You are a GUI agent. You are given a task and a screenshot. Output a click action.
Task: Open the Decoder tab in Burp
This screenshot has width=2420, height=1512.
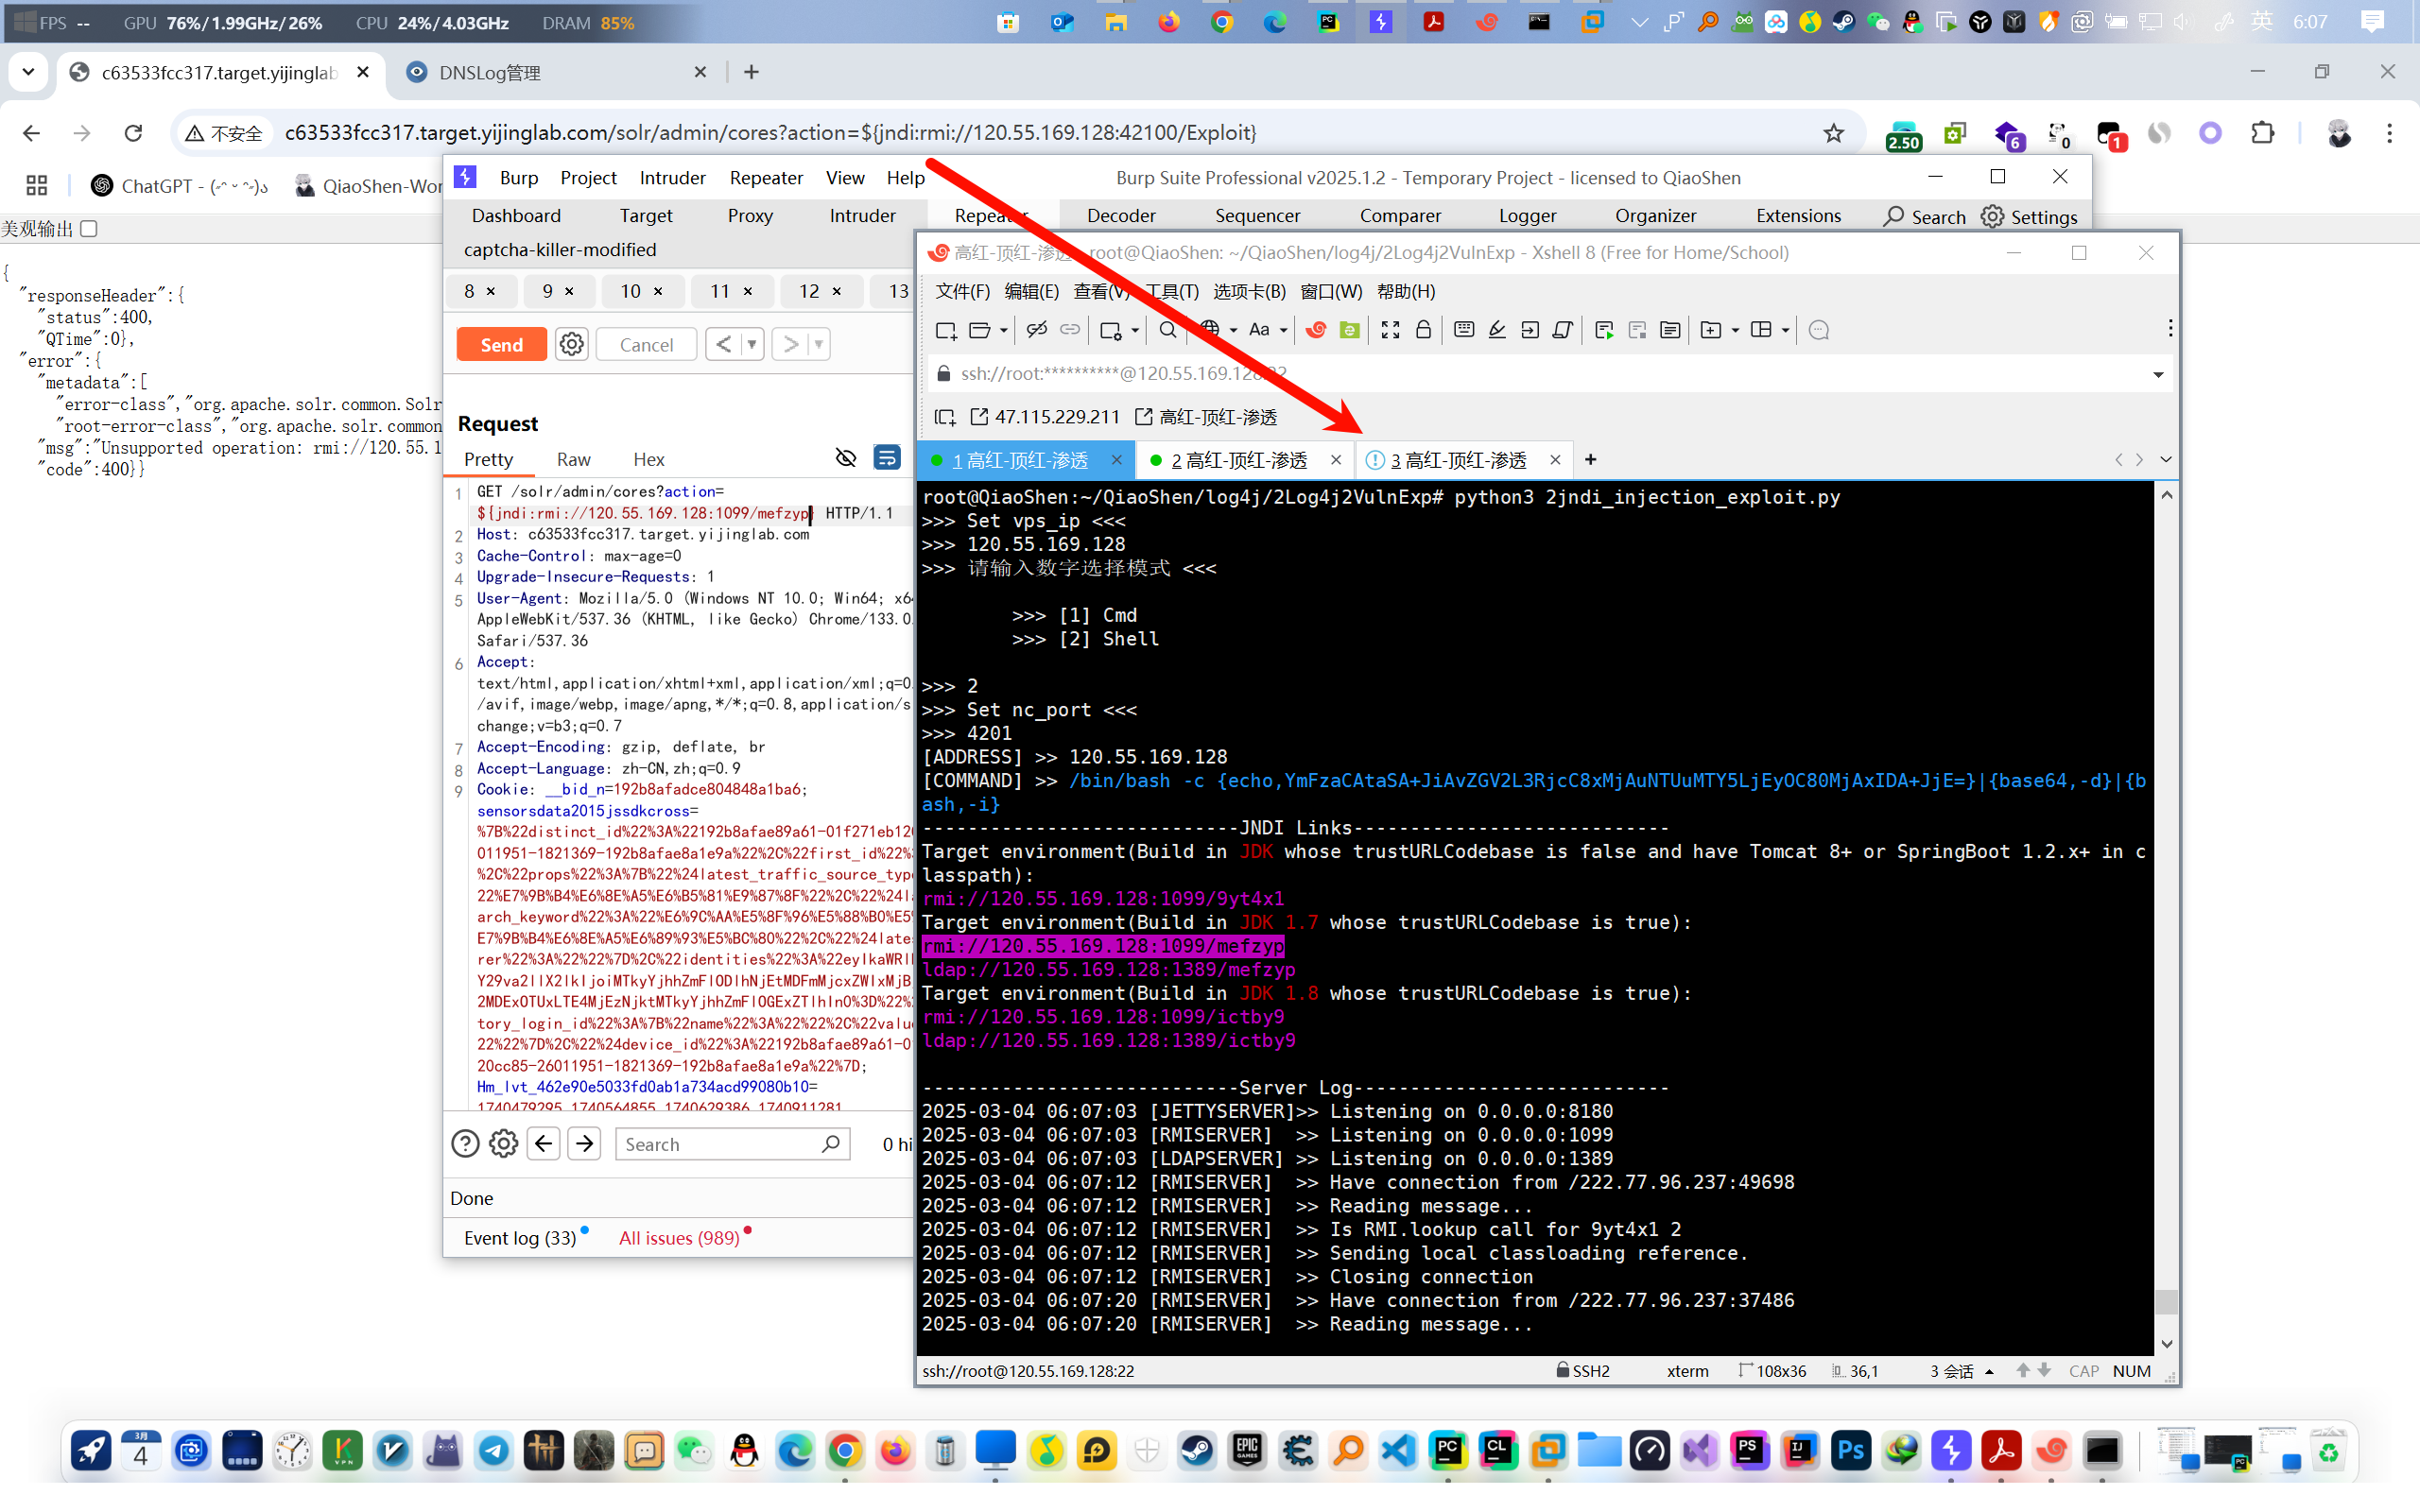coord(1120,215)
